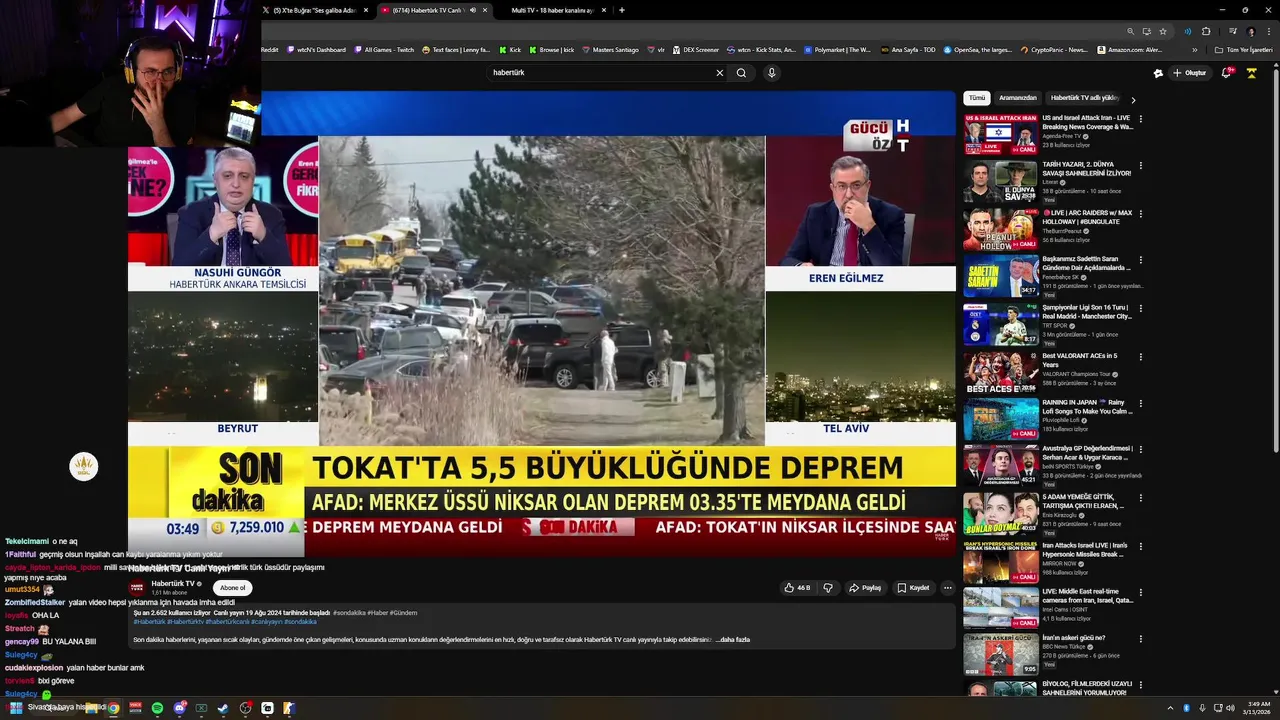This screenshot has height=720, width=1280.
Task: Like the video with the 46 B thumbs up
Action: (797, 588)
